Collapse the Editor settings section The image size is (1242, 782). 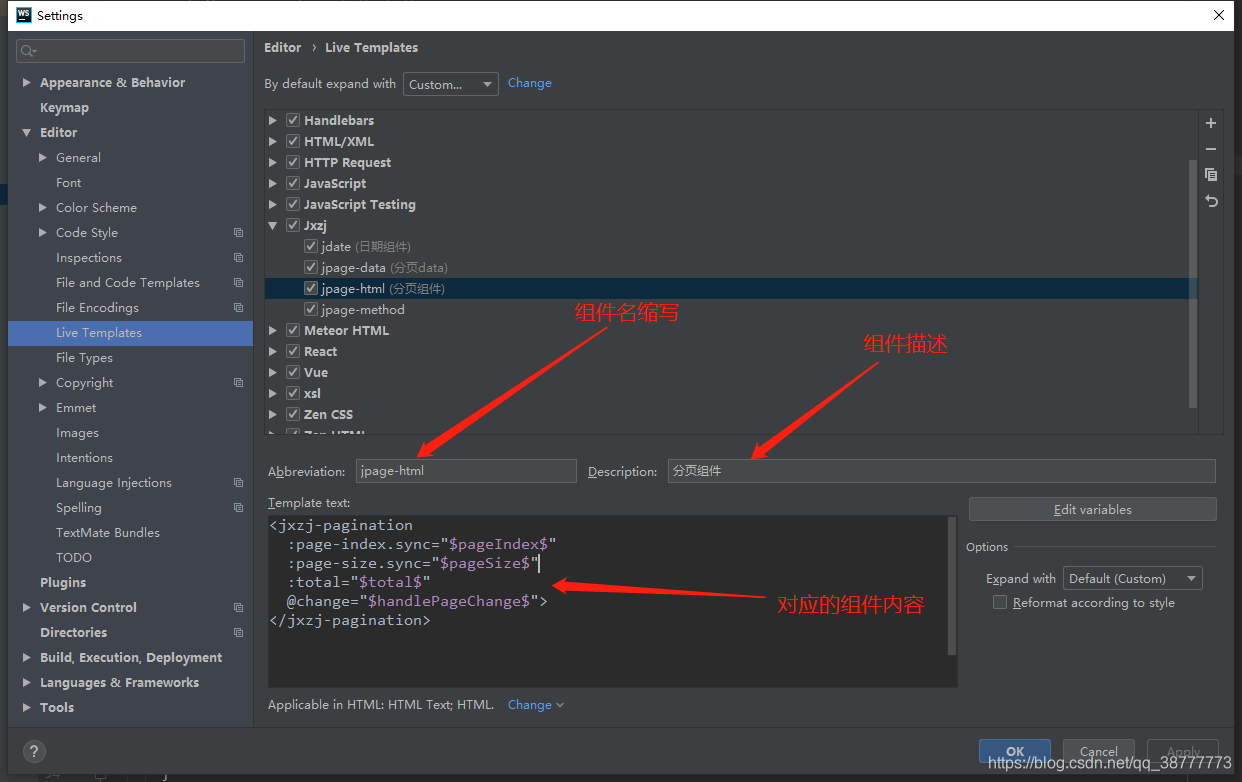click(x=27, y=133)
